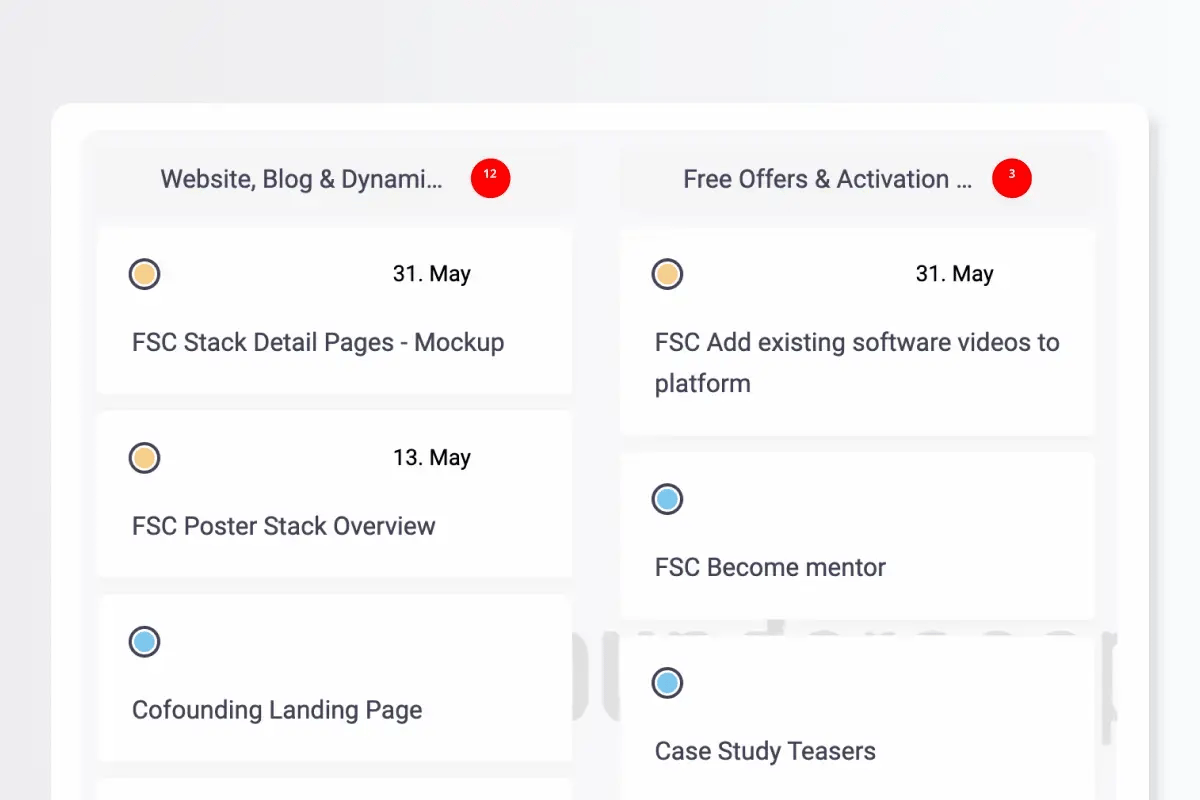The image size is (1200, 800).
Task: Open FSC Add existing software videos to platform title
Action: tap(856, 362)
